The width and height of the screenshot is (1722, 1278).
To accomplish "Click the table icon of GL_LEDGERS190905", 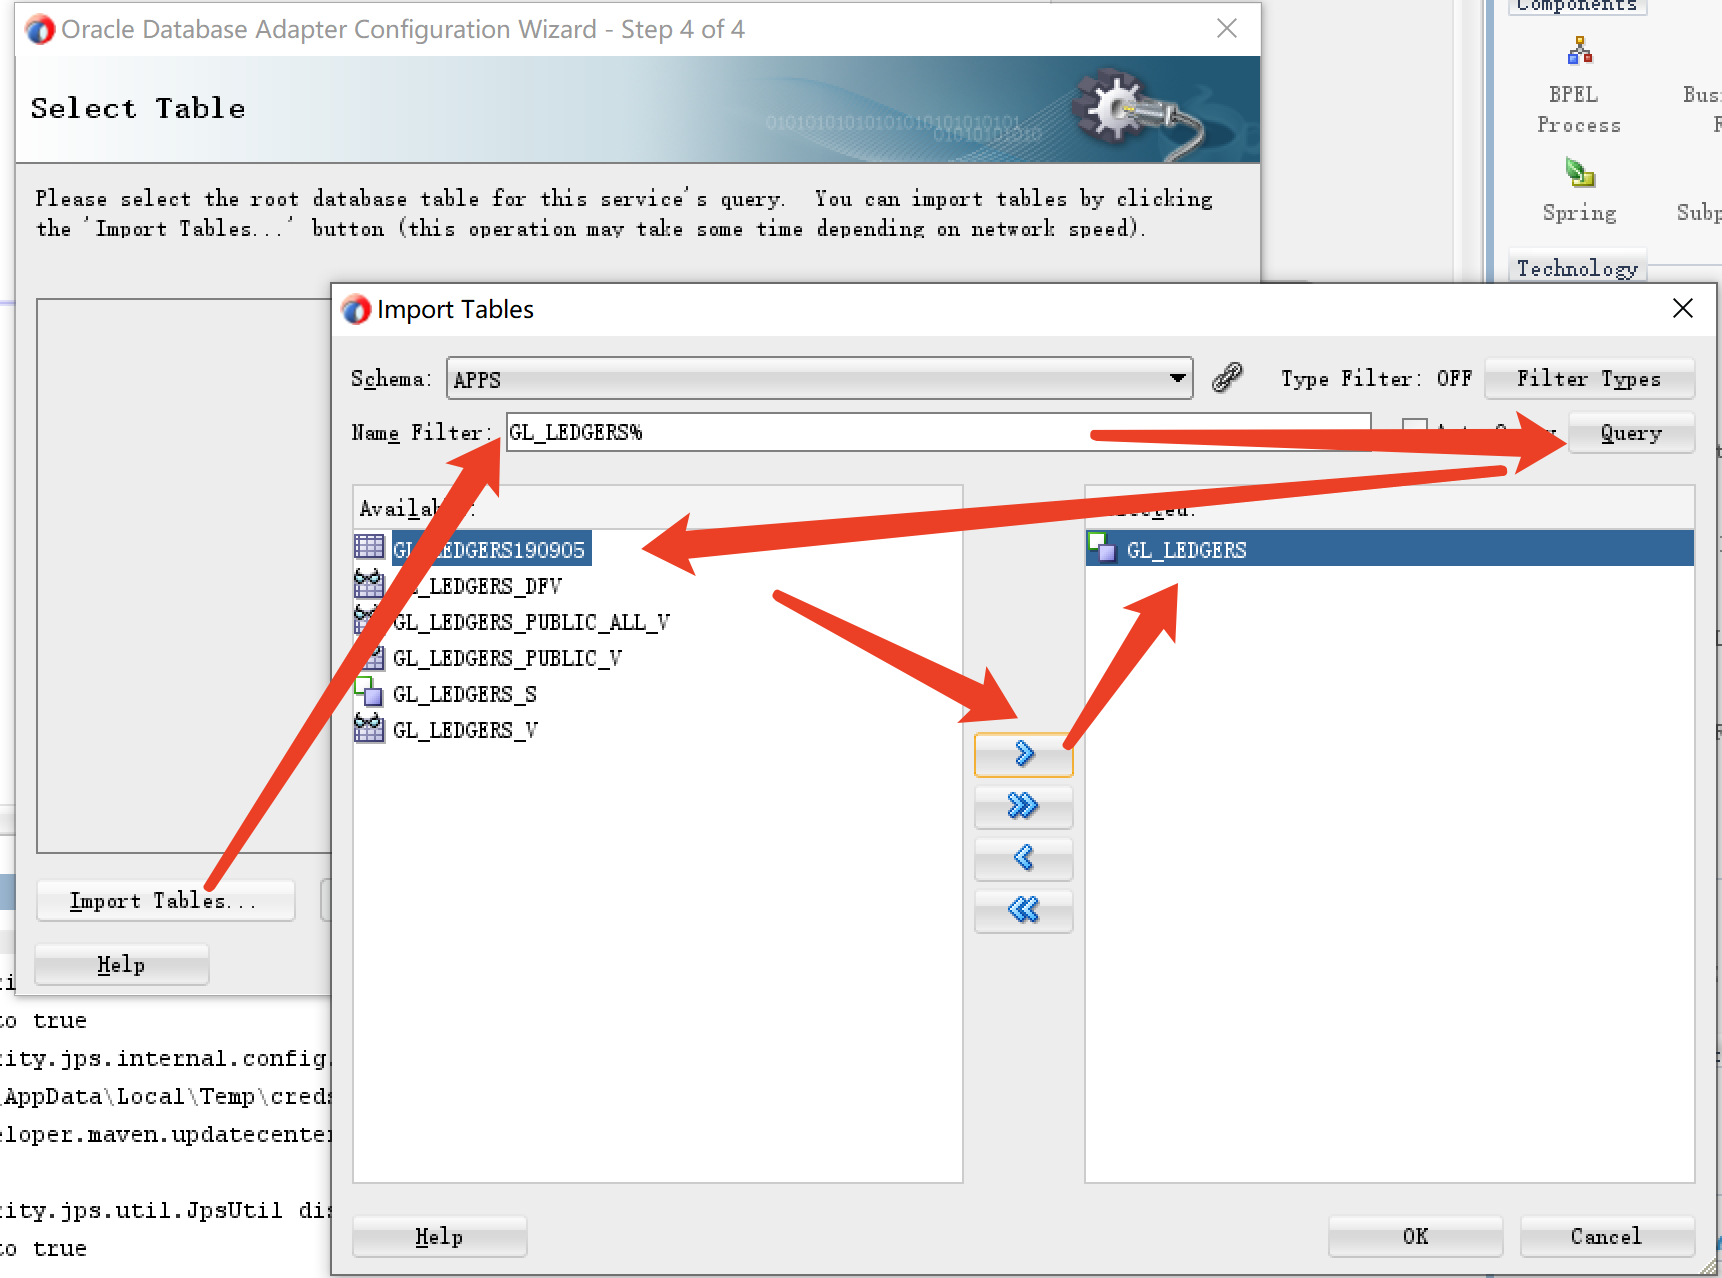I will [x=369, y=547].
